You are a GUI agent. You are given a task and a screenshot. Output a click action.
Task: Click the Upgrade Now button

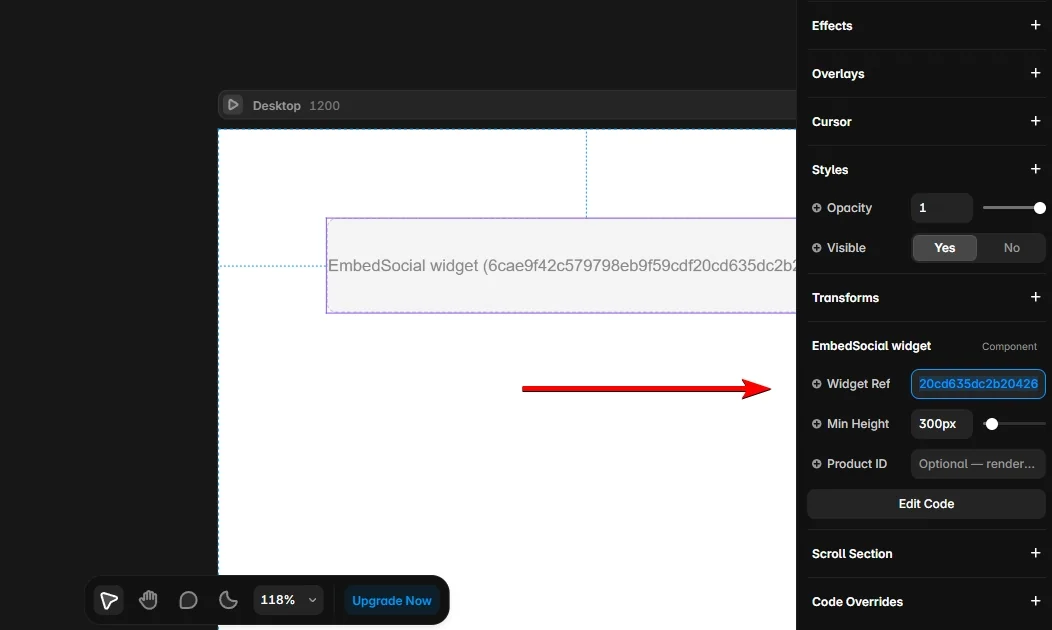click(x=391, y=600)
